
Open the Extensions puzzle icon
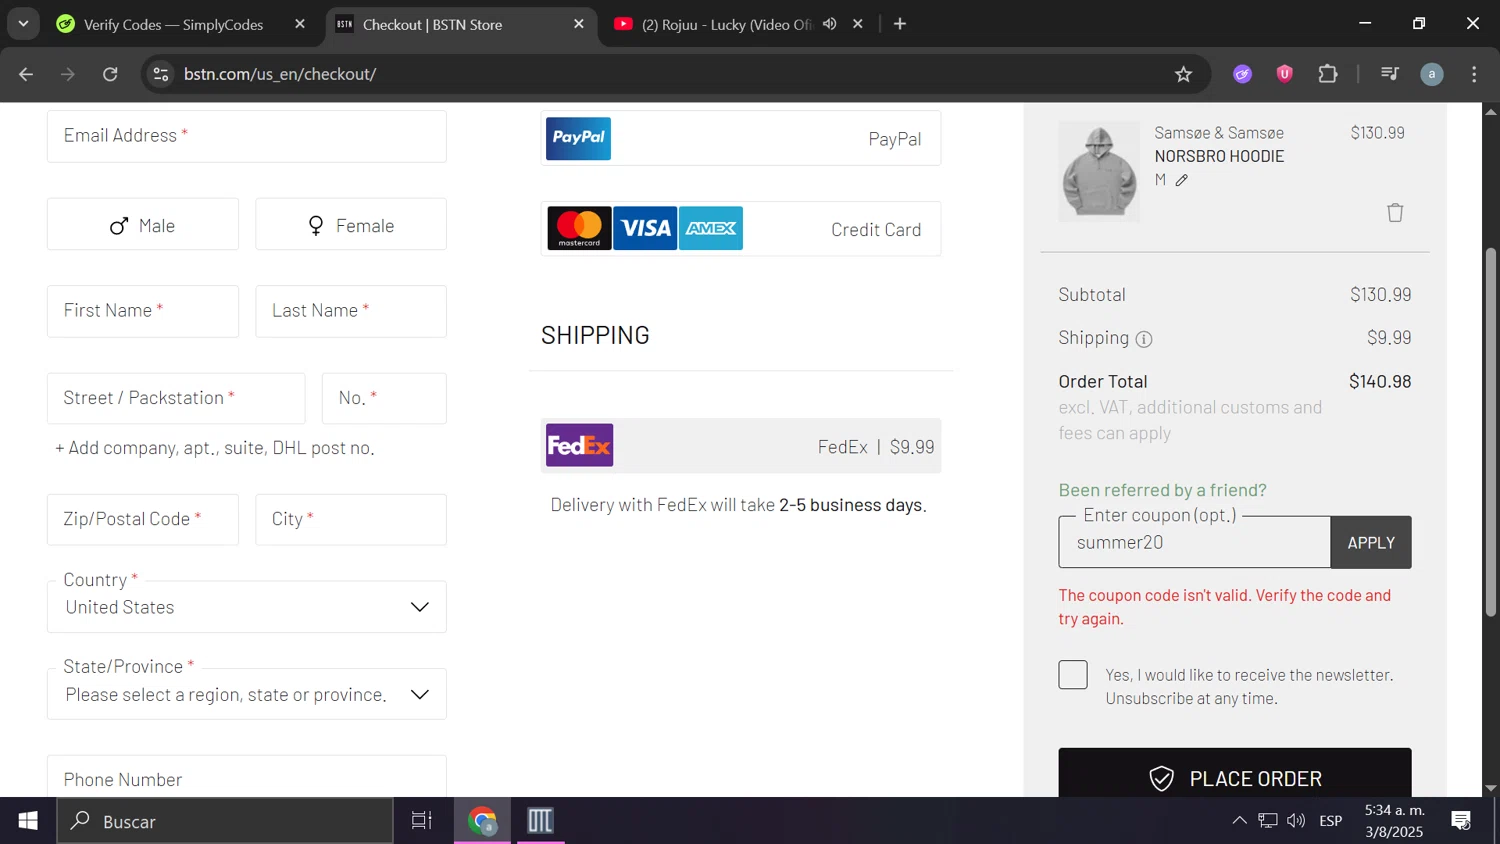click(x=1328, y=74)
